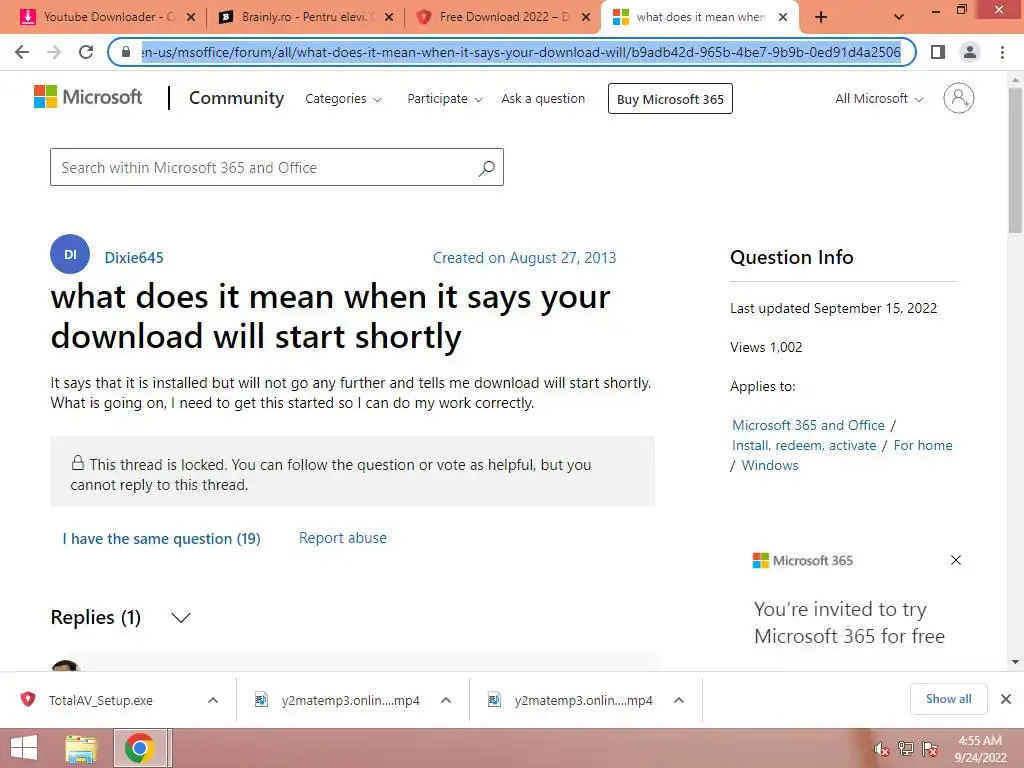1024x768 pixels.
Task: Close the downloads bar
Action: point(1006,699)
